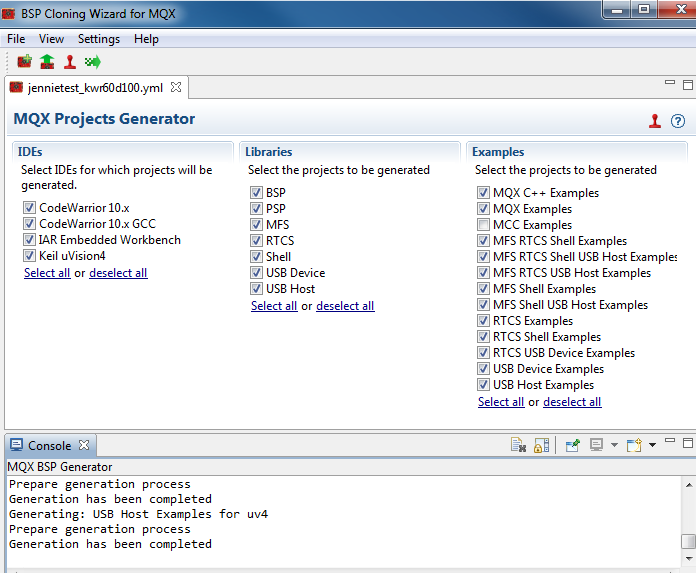This screenshot has width=696, height=573.
Task: Click "deselect all" under Libraries
Action: point(345,306)
